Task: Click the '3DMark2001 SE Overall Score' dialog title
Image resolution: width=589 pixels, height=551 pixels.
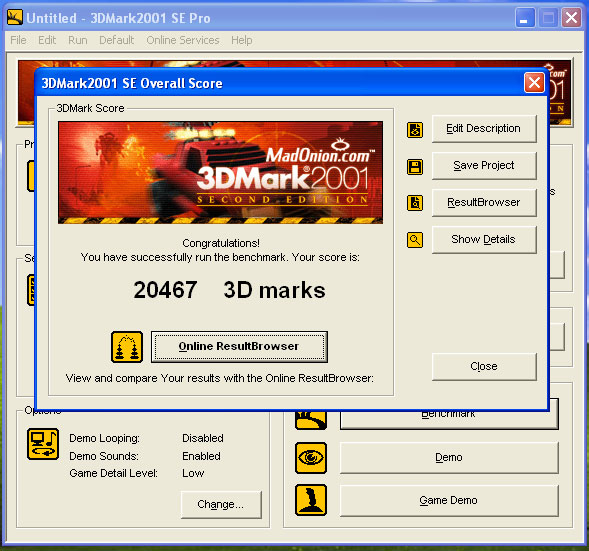Action: pos(132,83)
